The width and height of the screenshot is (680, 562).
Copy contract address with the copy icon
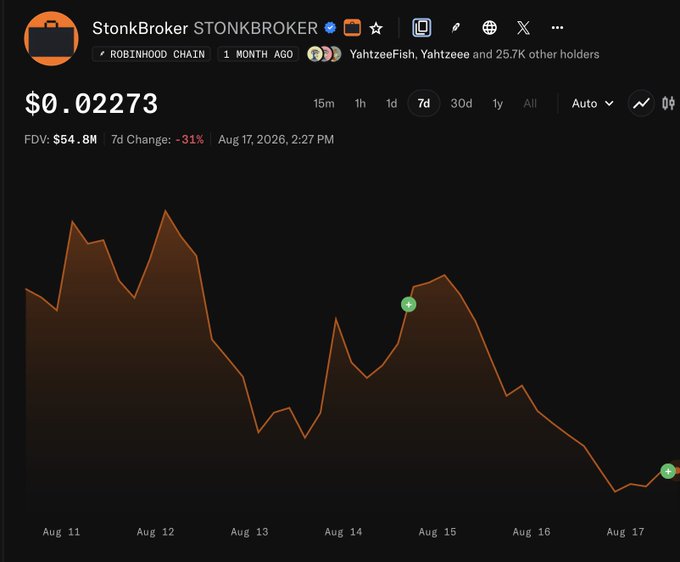[422, 28]
